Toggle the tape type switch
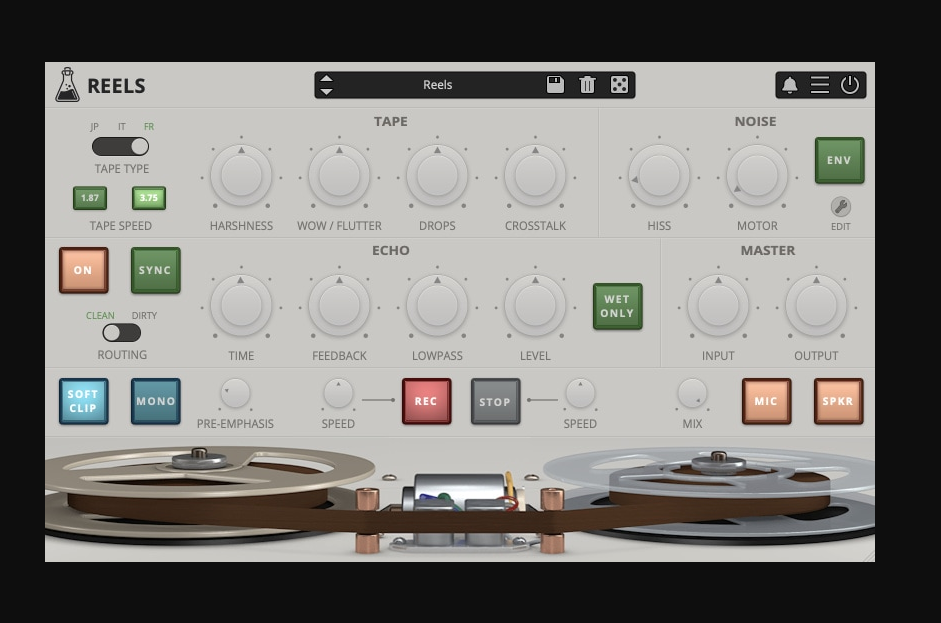941x623 pixels. point(121,147)
